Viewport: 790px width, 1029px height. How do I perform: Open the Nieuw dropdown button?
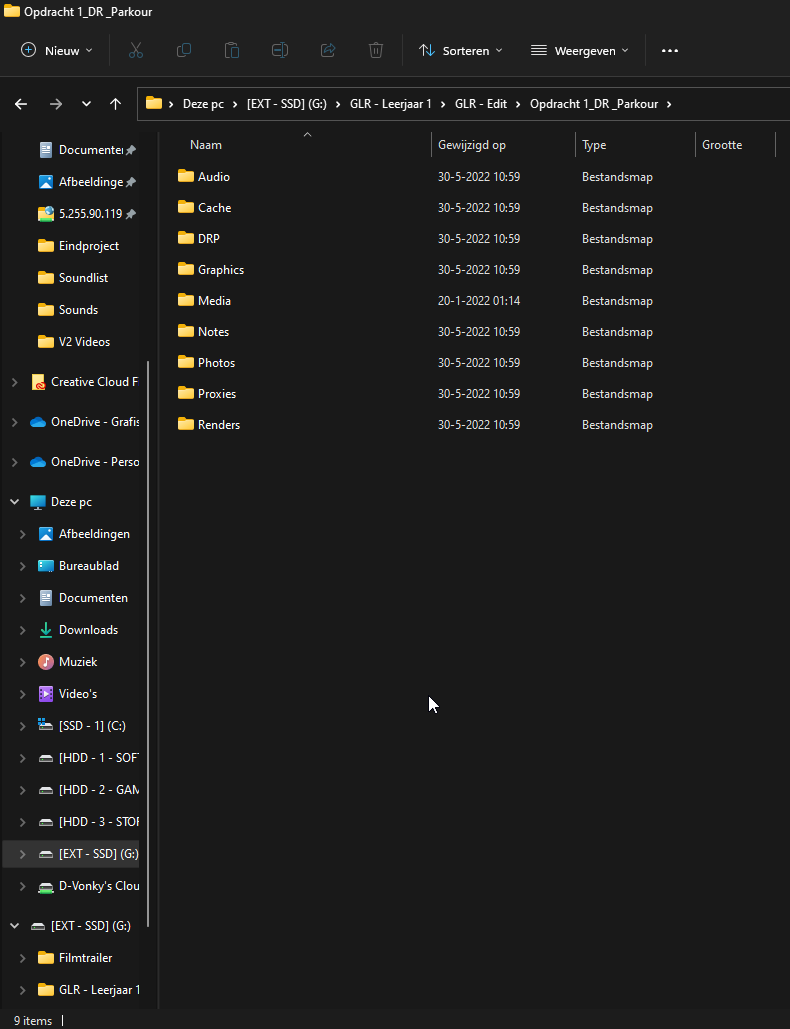point(57,50)
